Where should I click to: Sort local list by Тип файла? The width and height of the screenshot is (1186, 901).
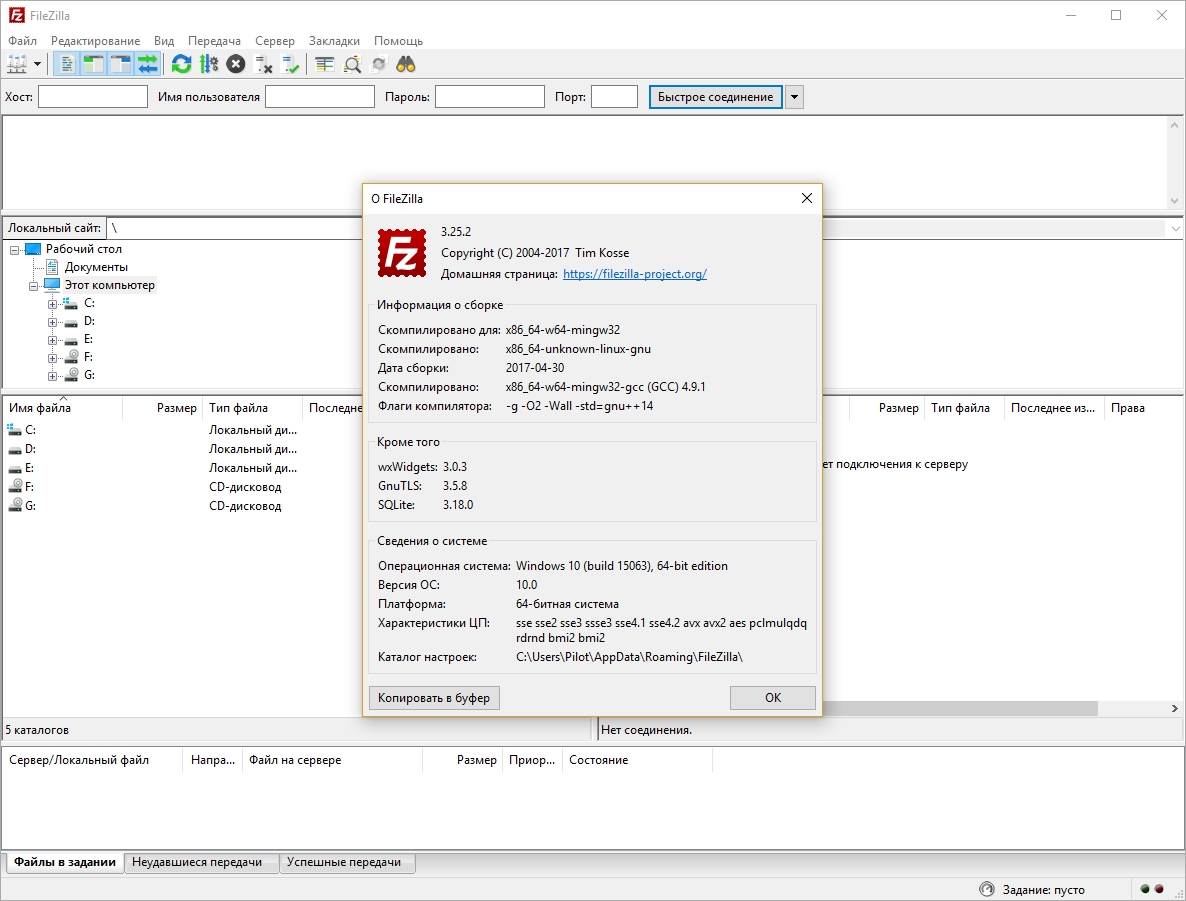(253, 408)
